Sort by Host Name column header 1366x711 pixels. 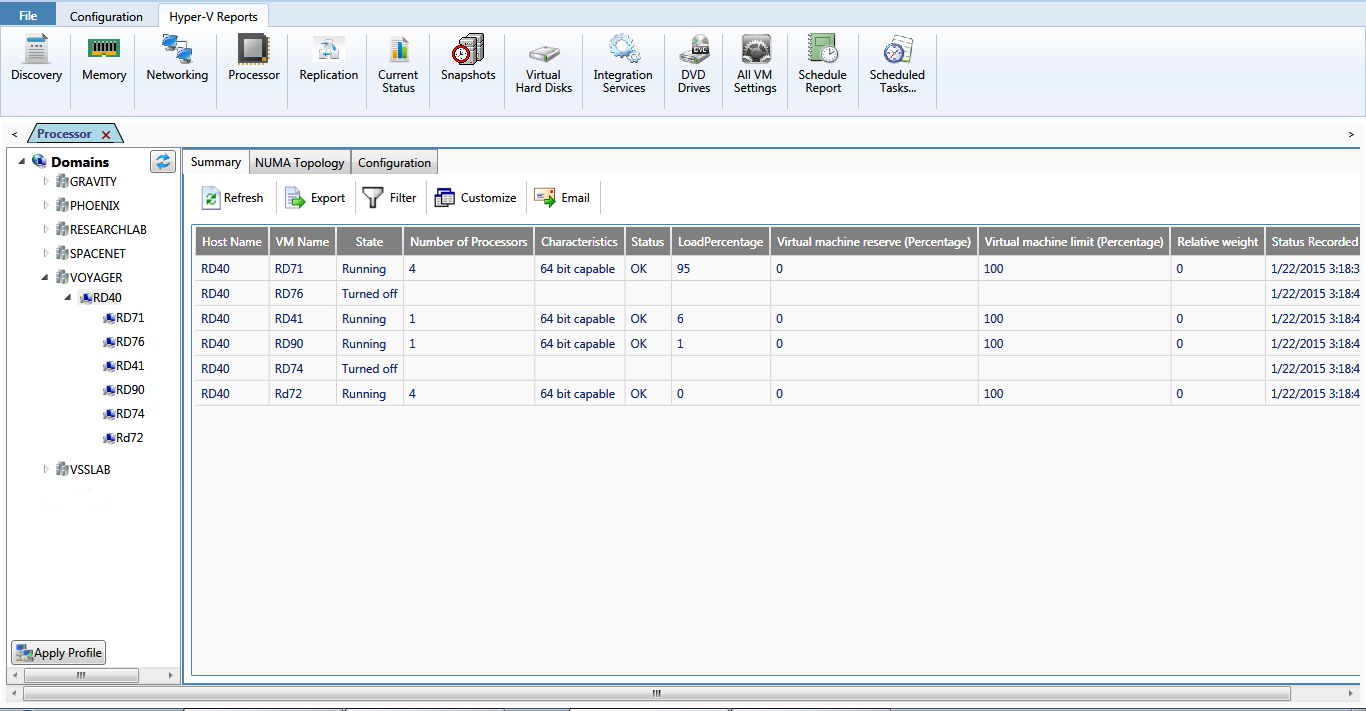click(x=231, y=241)
